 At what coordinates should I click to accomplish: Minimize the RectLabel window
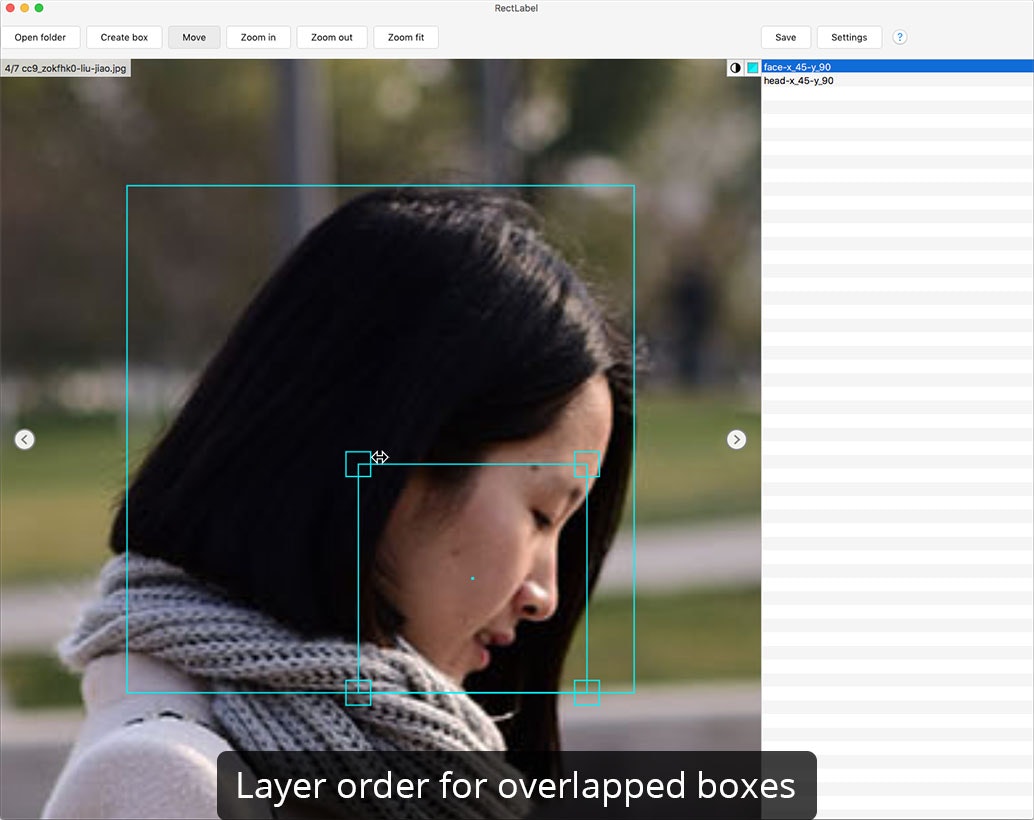coord(24,8)
